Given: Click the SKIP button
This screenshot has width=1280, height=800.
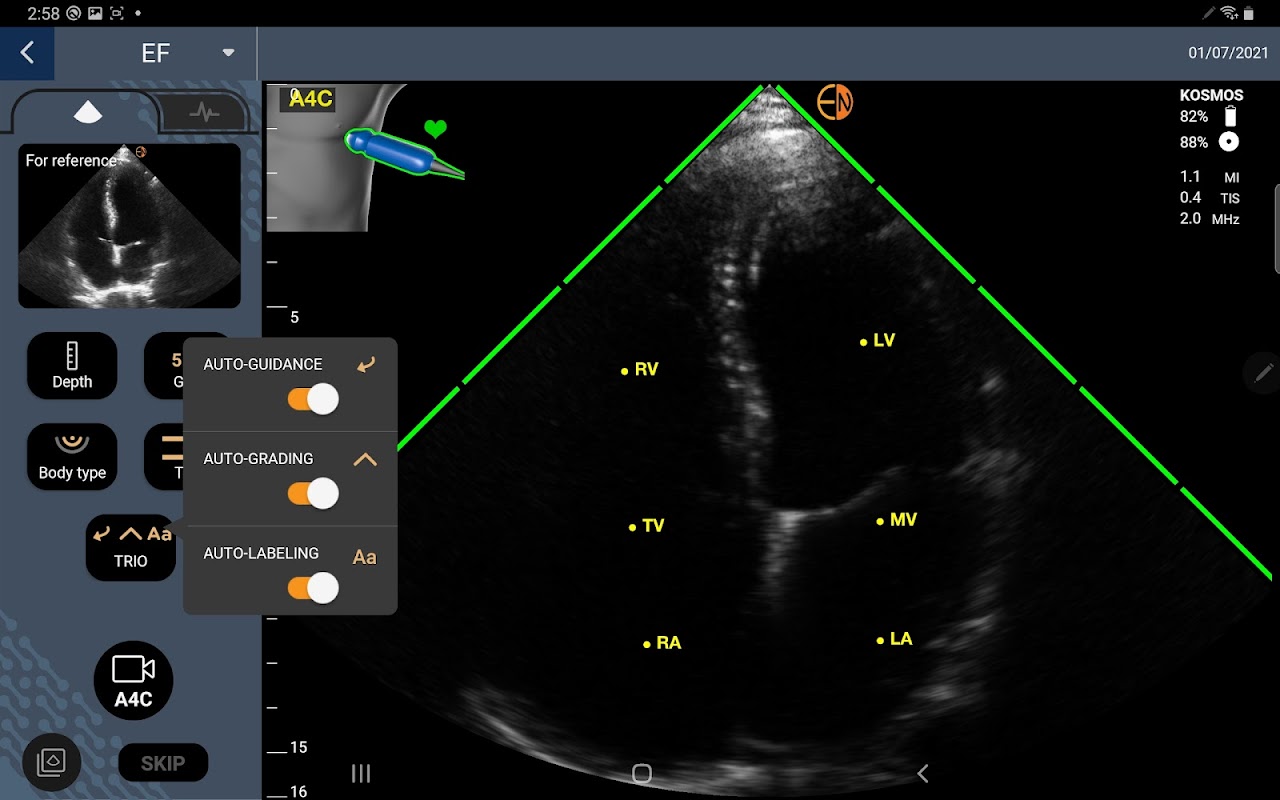Looking at the screenshot, I should point(163,763).
